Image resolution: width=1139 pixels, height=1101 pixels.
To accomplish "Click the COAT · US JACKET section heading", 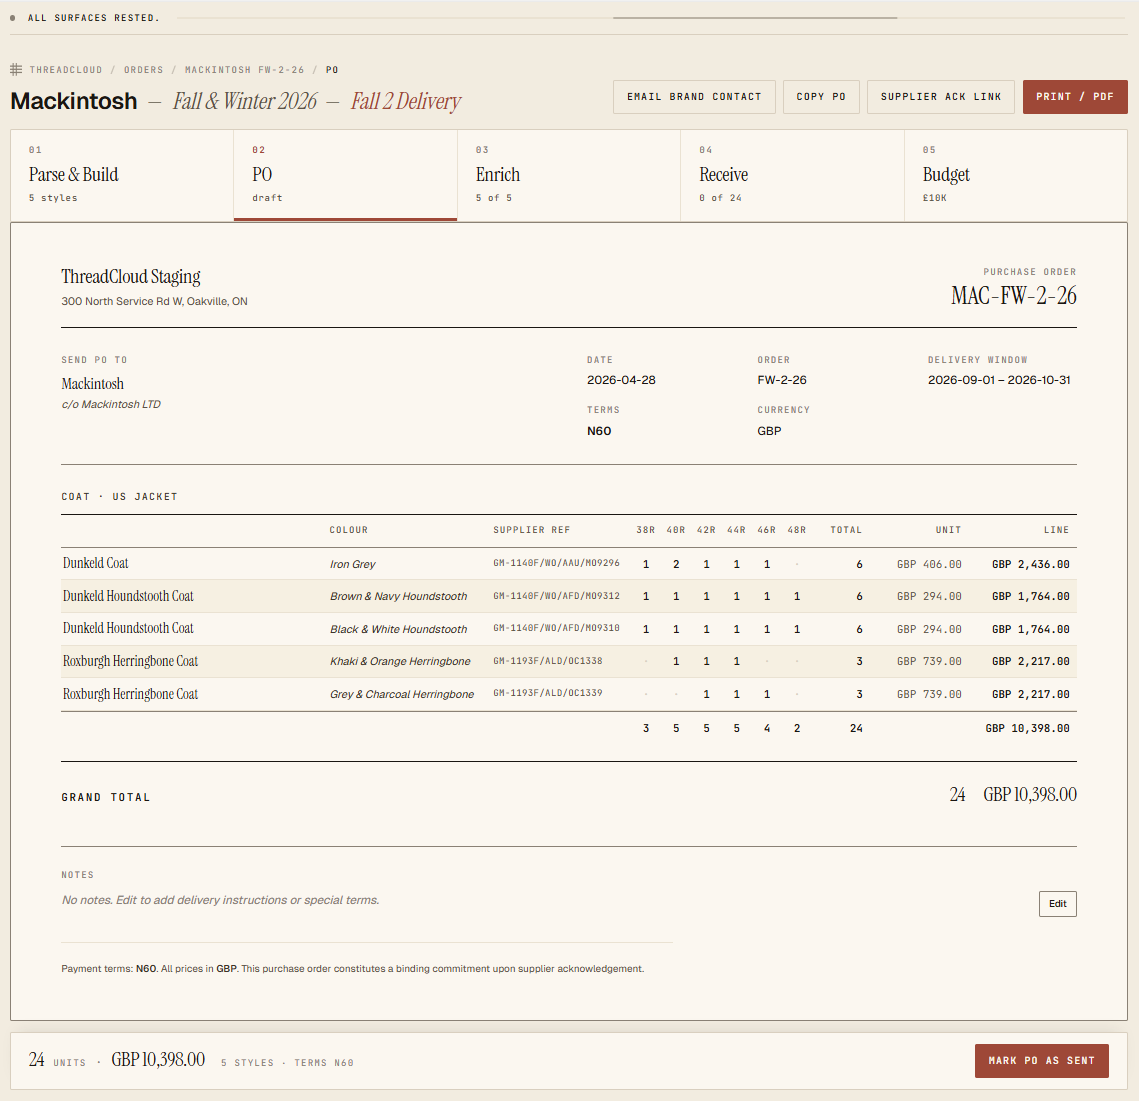I will tap(120, 497).
